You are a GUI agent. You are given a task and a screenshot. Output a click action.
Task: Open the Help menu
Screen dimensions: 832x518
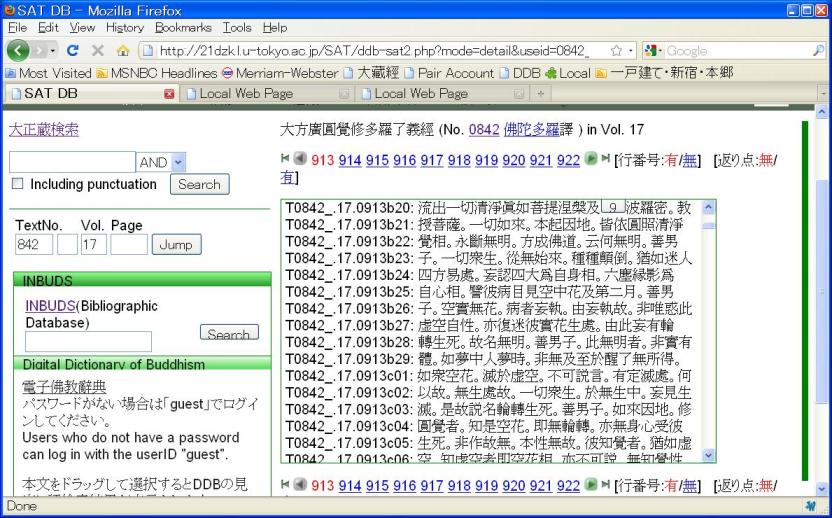[275, 28]
